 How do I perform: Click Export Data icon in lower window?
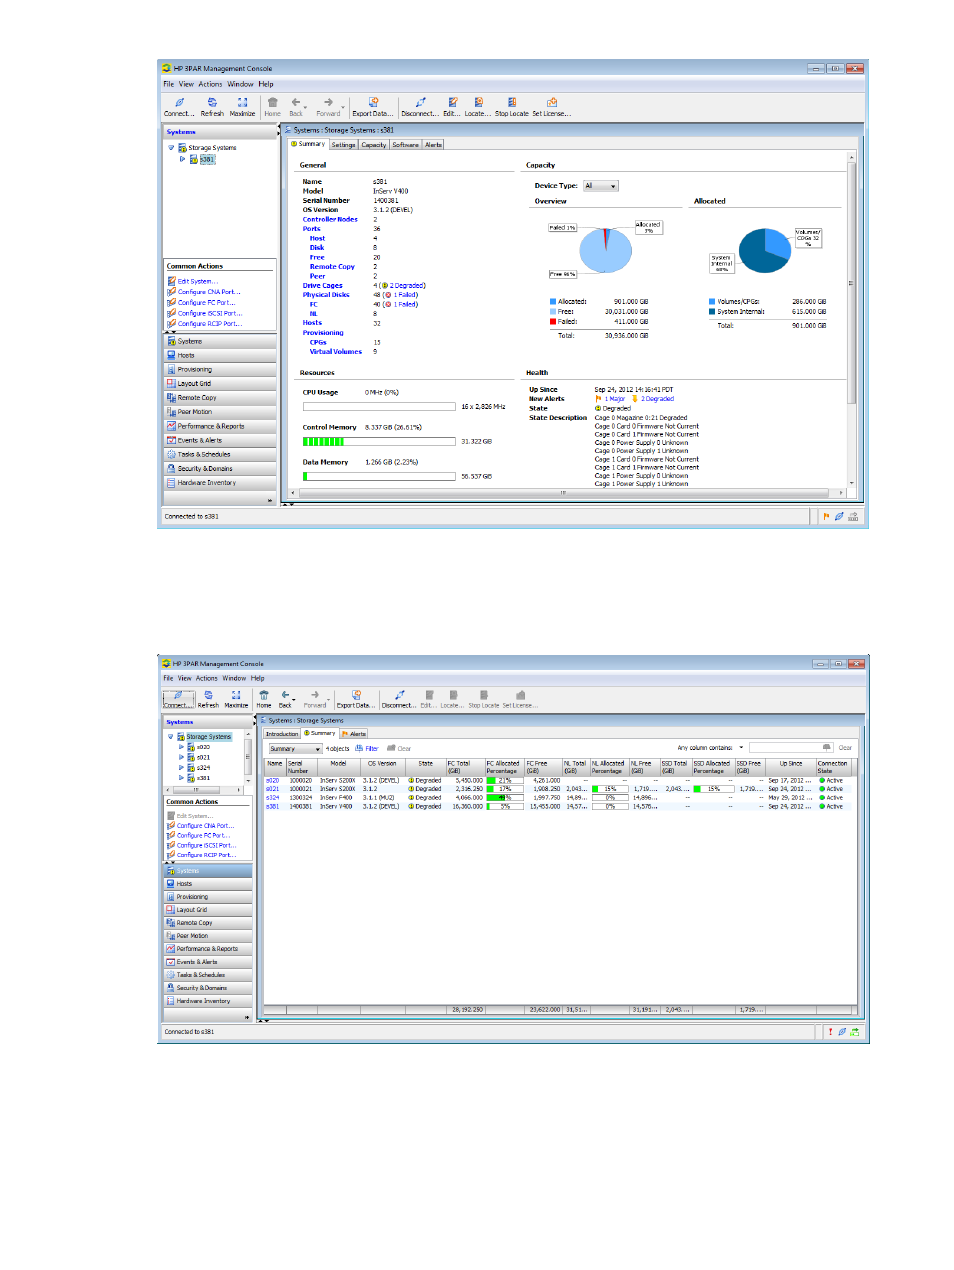pyautogui.click(x=356, y=695)
